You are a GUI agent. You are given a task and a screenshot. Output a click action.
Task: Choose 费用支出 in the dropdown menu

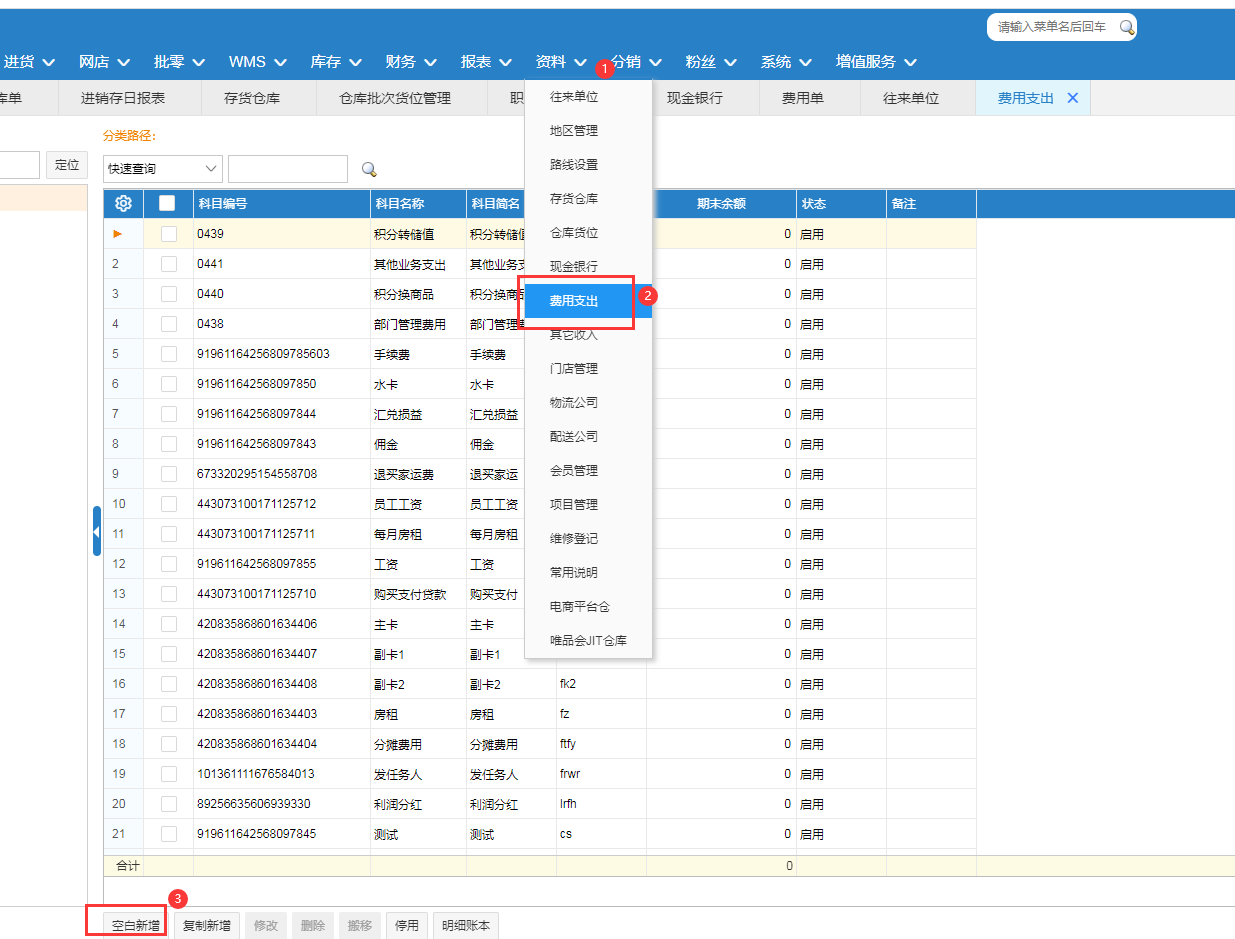(588, 301)
